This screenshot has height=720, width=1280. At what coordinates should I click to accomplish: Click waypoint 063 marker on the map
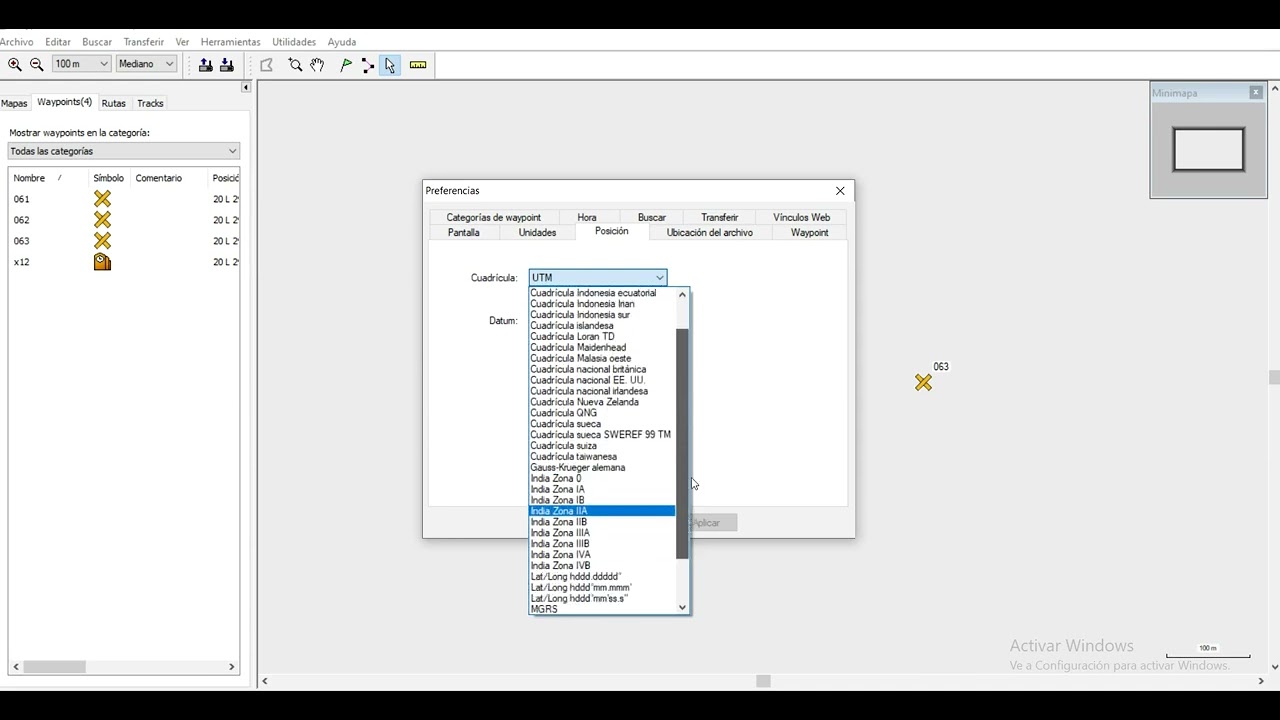923,382
